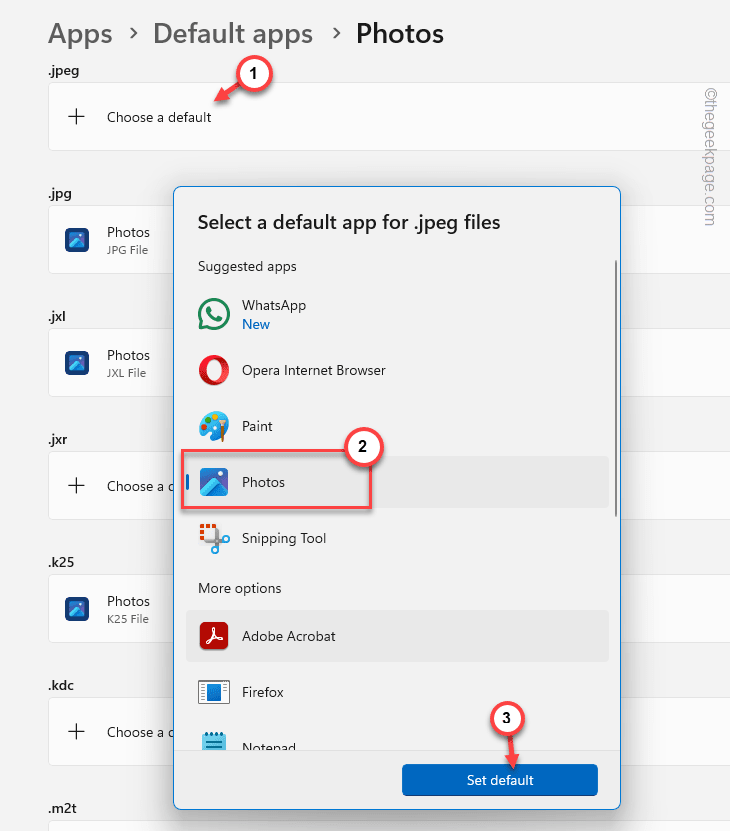Click the Photos icon under .jpg

77,240
